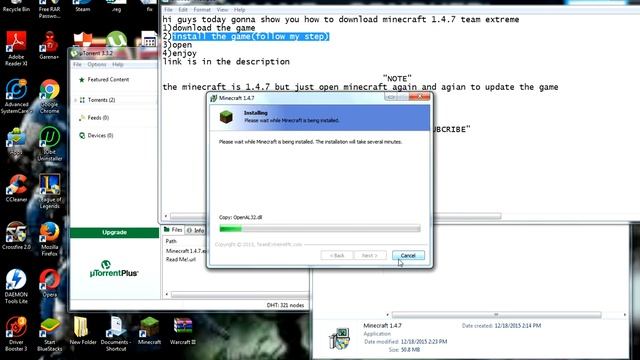
Task: Click the µTorrentPlus banner
Action: tap(114, 269)
